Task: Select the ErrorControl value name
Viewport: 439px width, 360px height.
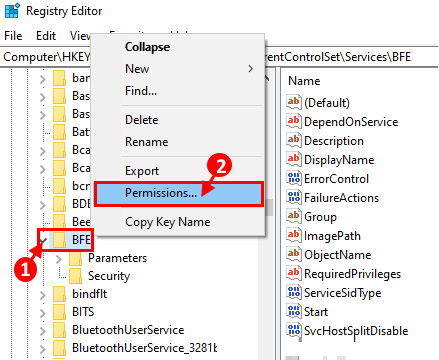Action: (336, 179)
